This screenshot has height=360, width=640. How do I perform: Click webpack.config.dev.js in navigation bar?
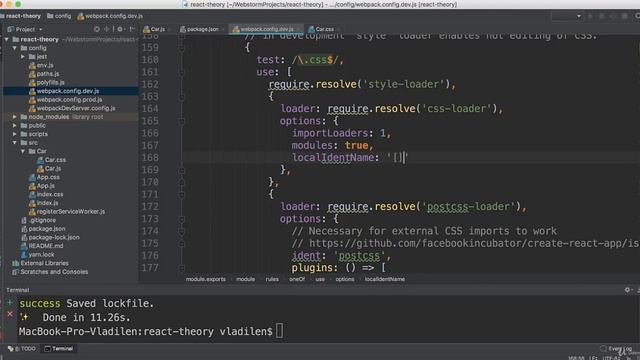point(109,16)
